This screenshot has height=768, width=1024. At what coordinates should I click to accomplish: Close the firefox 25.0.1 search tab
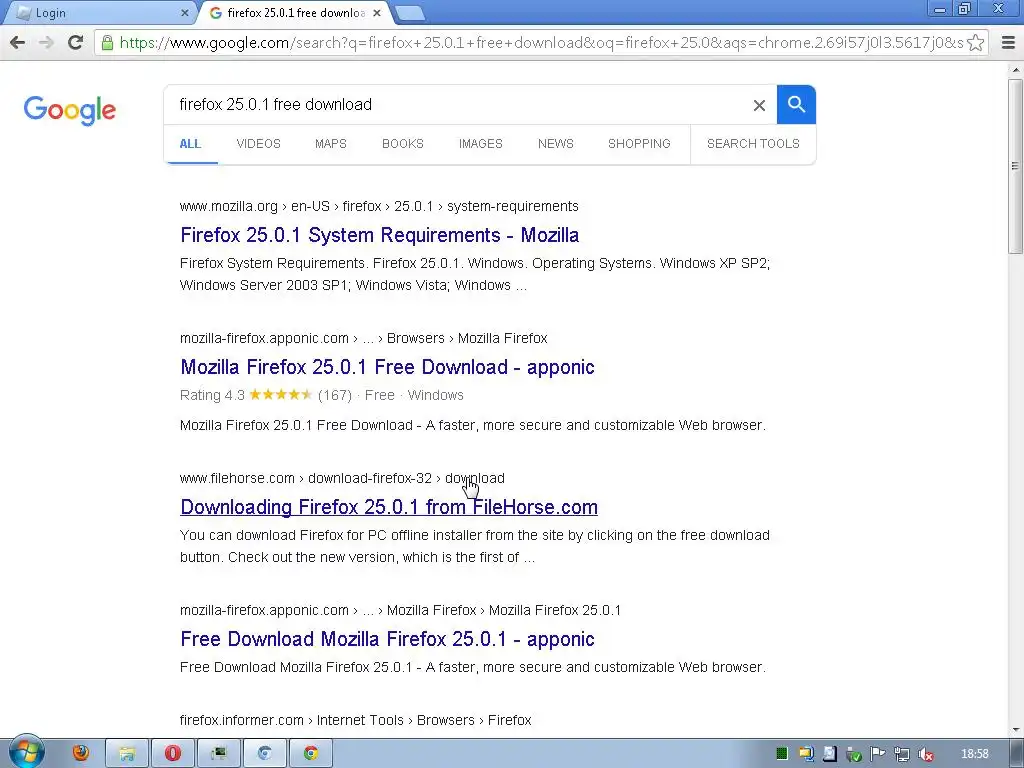click(377, 13)
